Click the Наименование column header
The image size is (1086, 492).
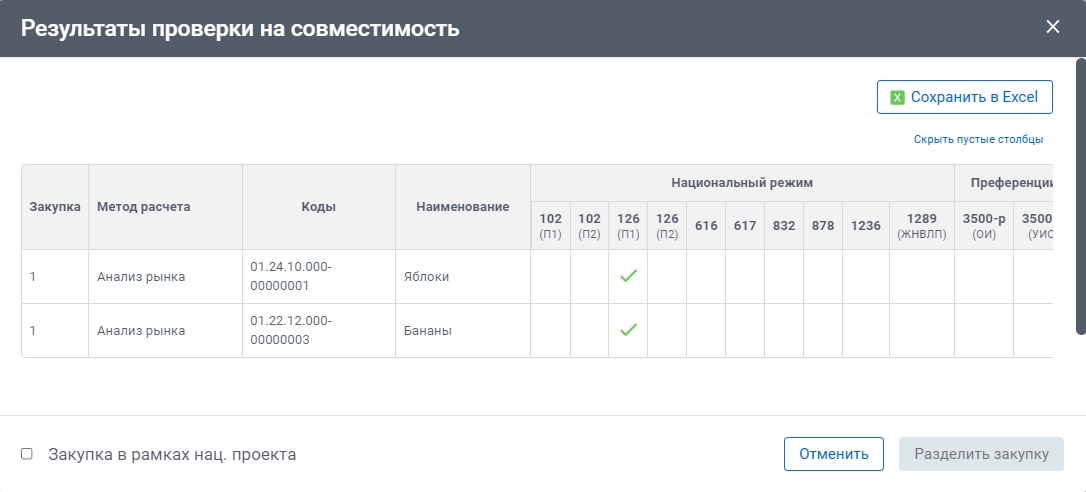(x=463, y=207)
